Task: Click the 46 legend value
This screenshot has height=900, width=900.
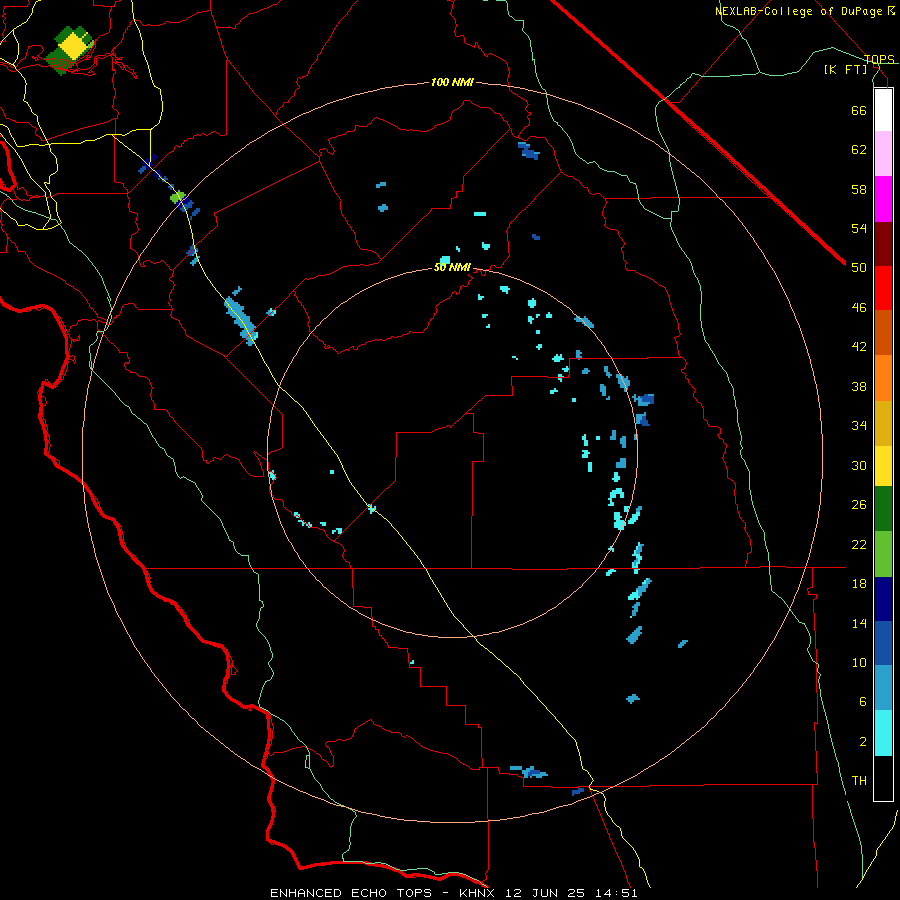Action: point(859,308)
